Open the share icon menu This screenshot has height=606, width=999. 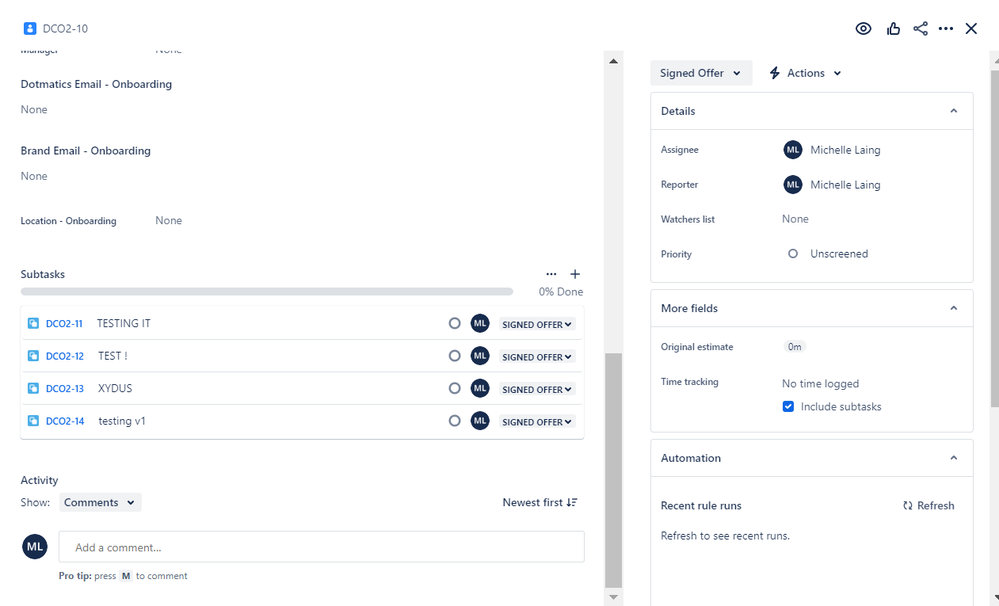pyautogui.click(x=920, y=29)
